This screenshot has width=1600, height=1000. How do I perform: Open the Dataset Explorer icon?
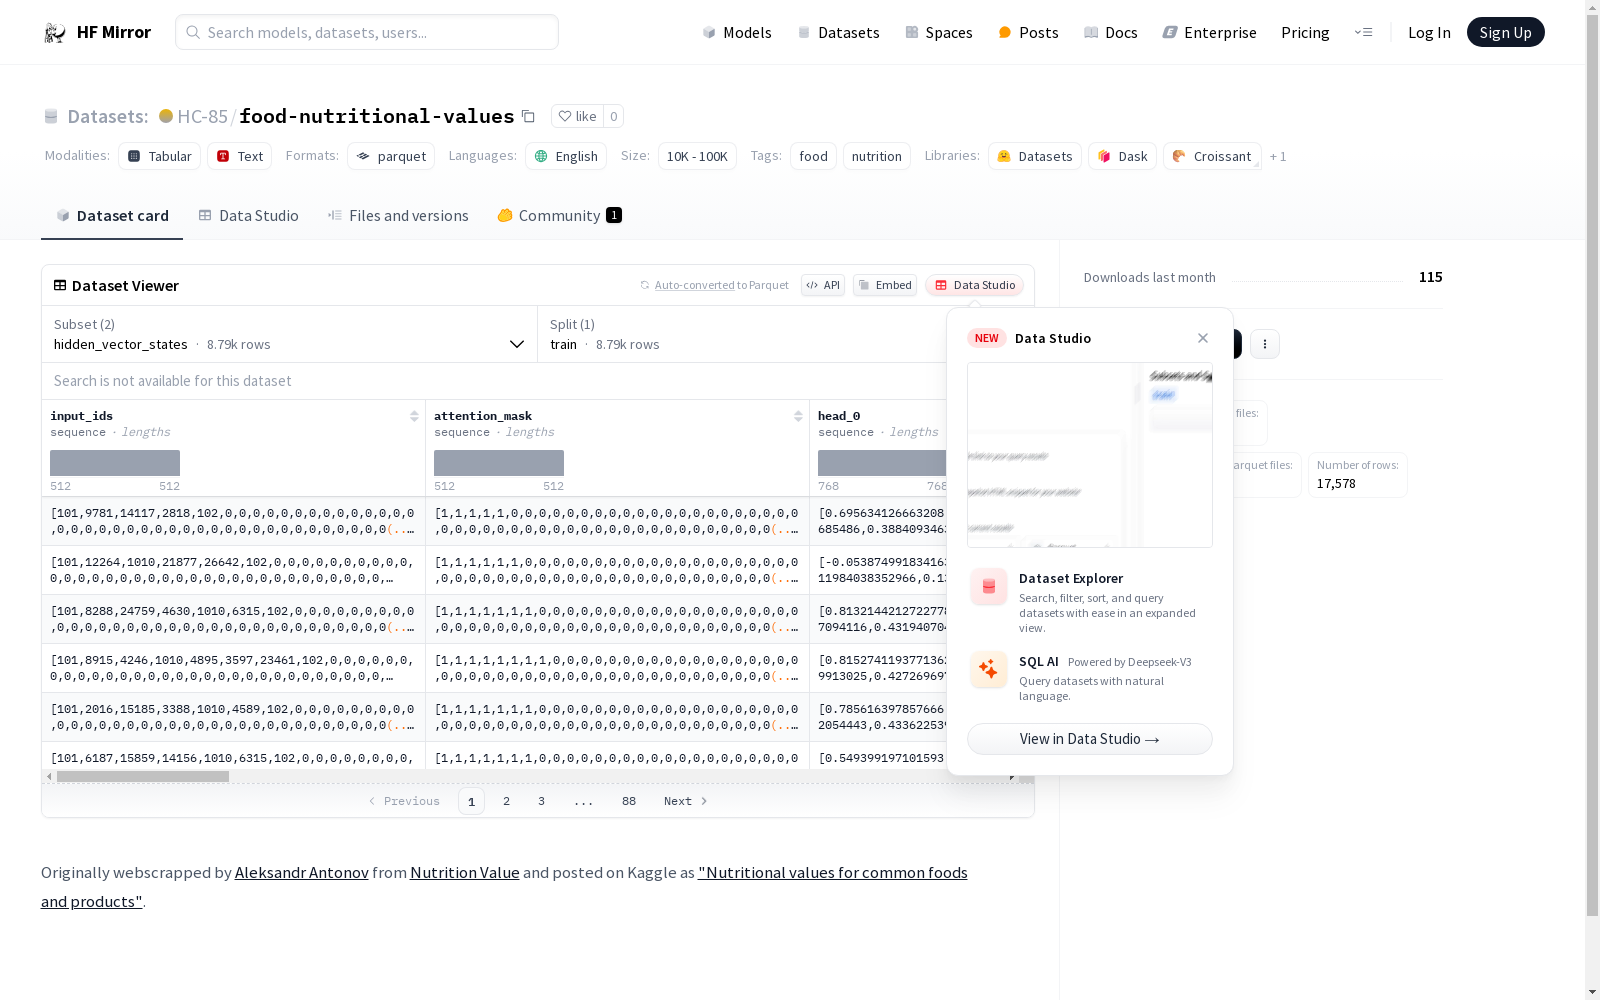click(989, 587)
